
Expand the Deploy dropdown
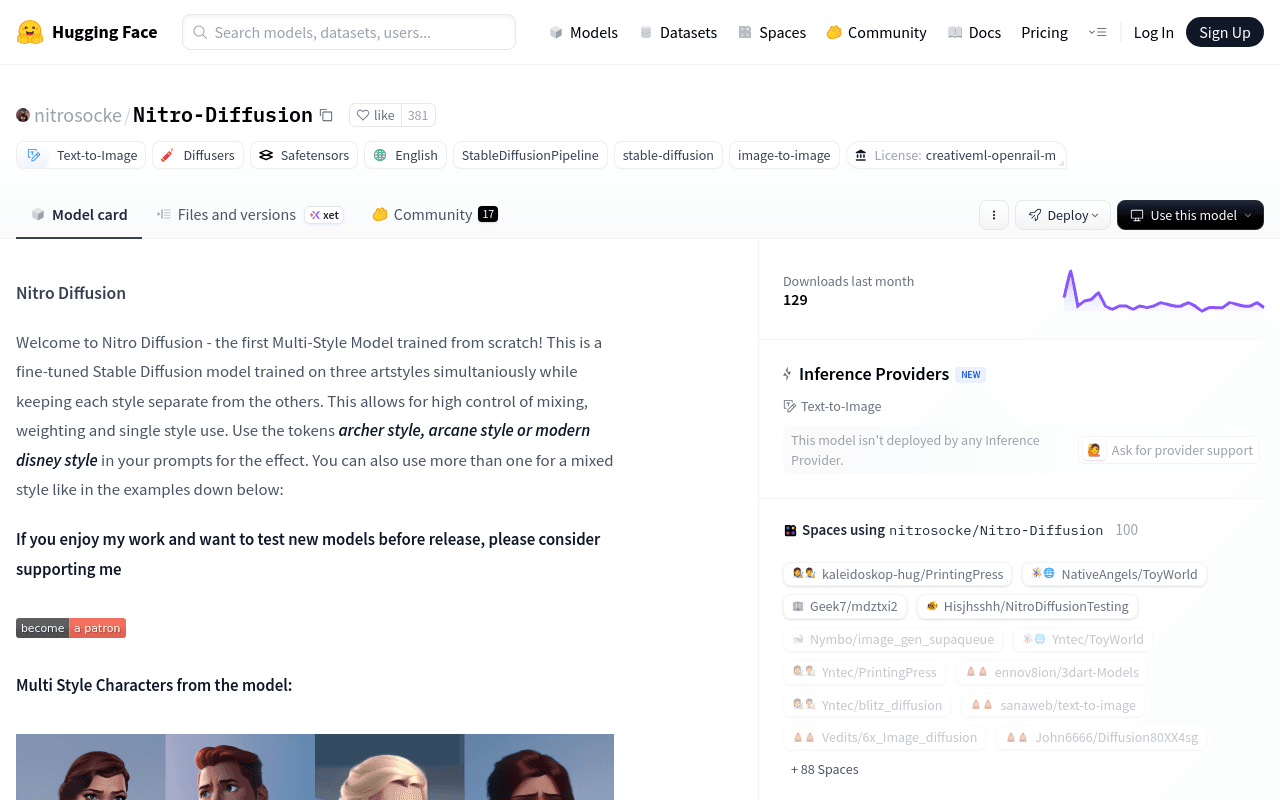coord(1063,215)
